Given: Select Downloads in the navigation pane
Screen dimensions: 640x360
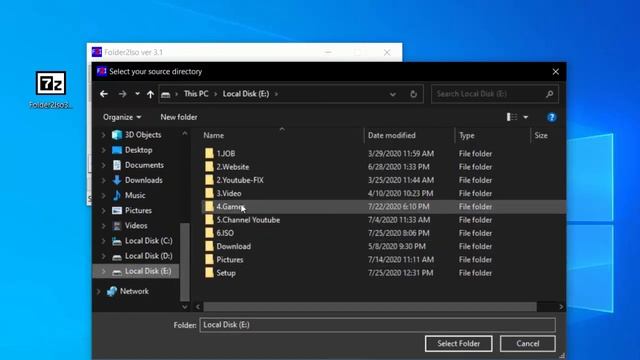Looking at the screenshot, I should (143, 180).
